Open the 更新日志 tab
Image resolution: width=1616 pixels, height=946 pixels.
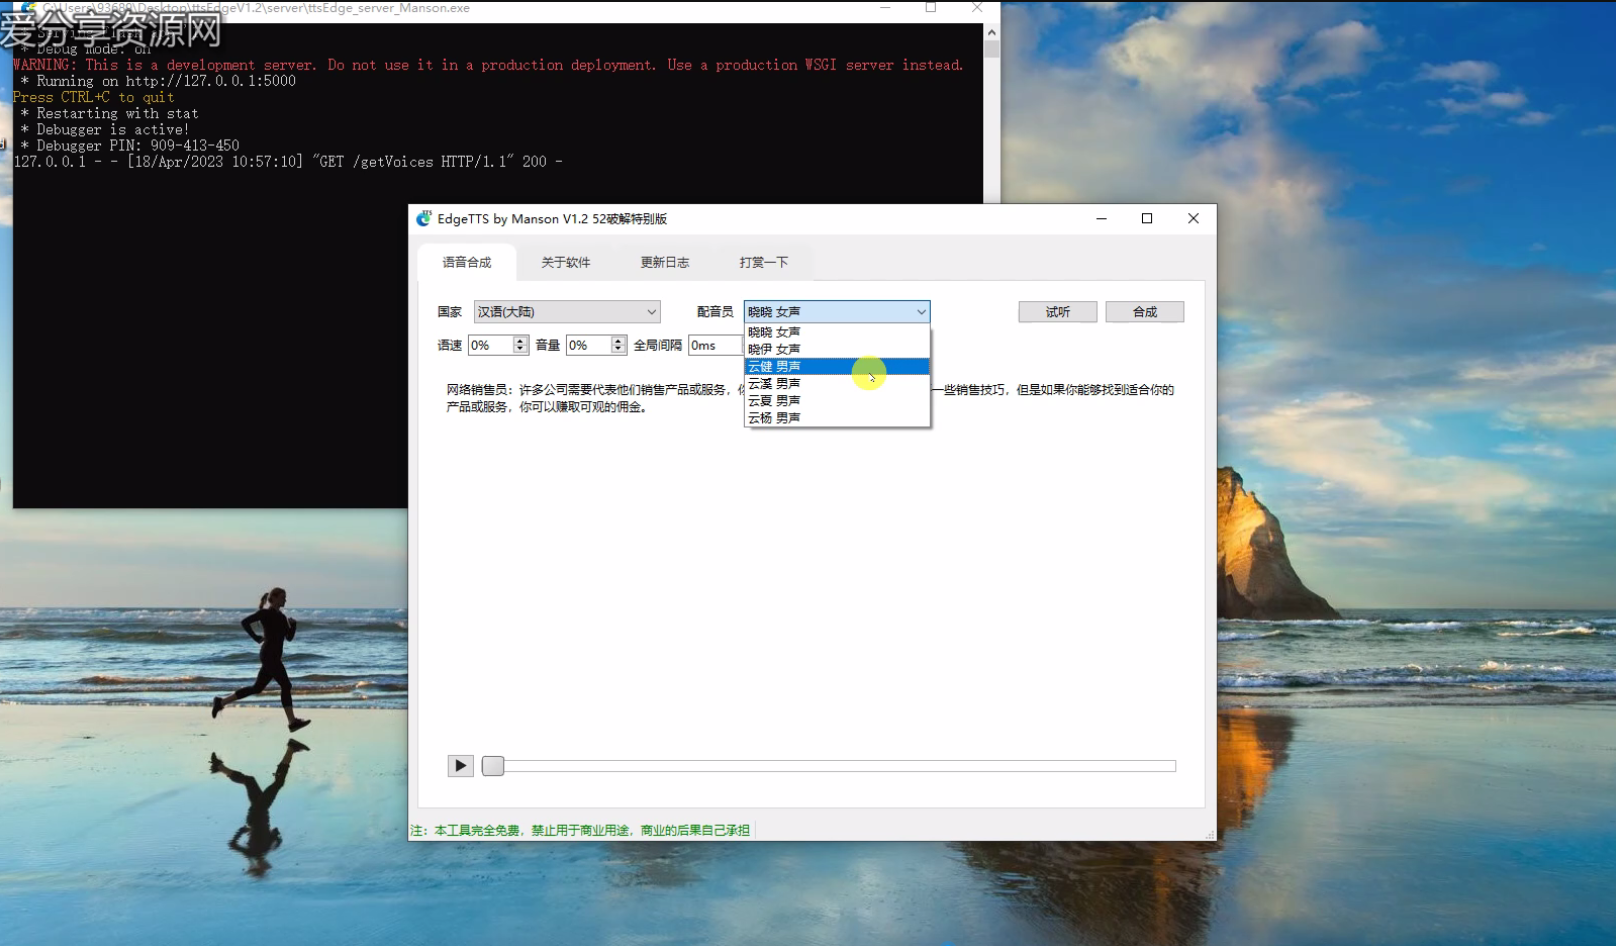click(x=664, y=262)
